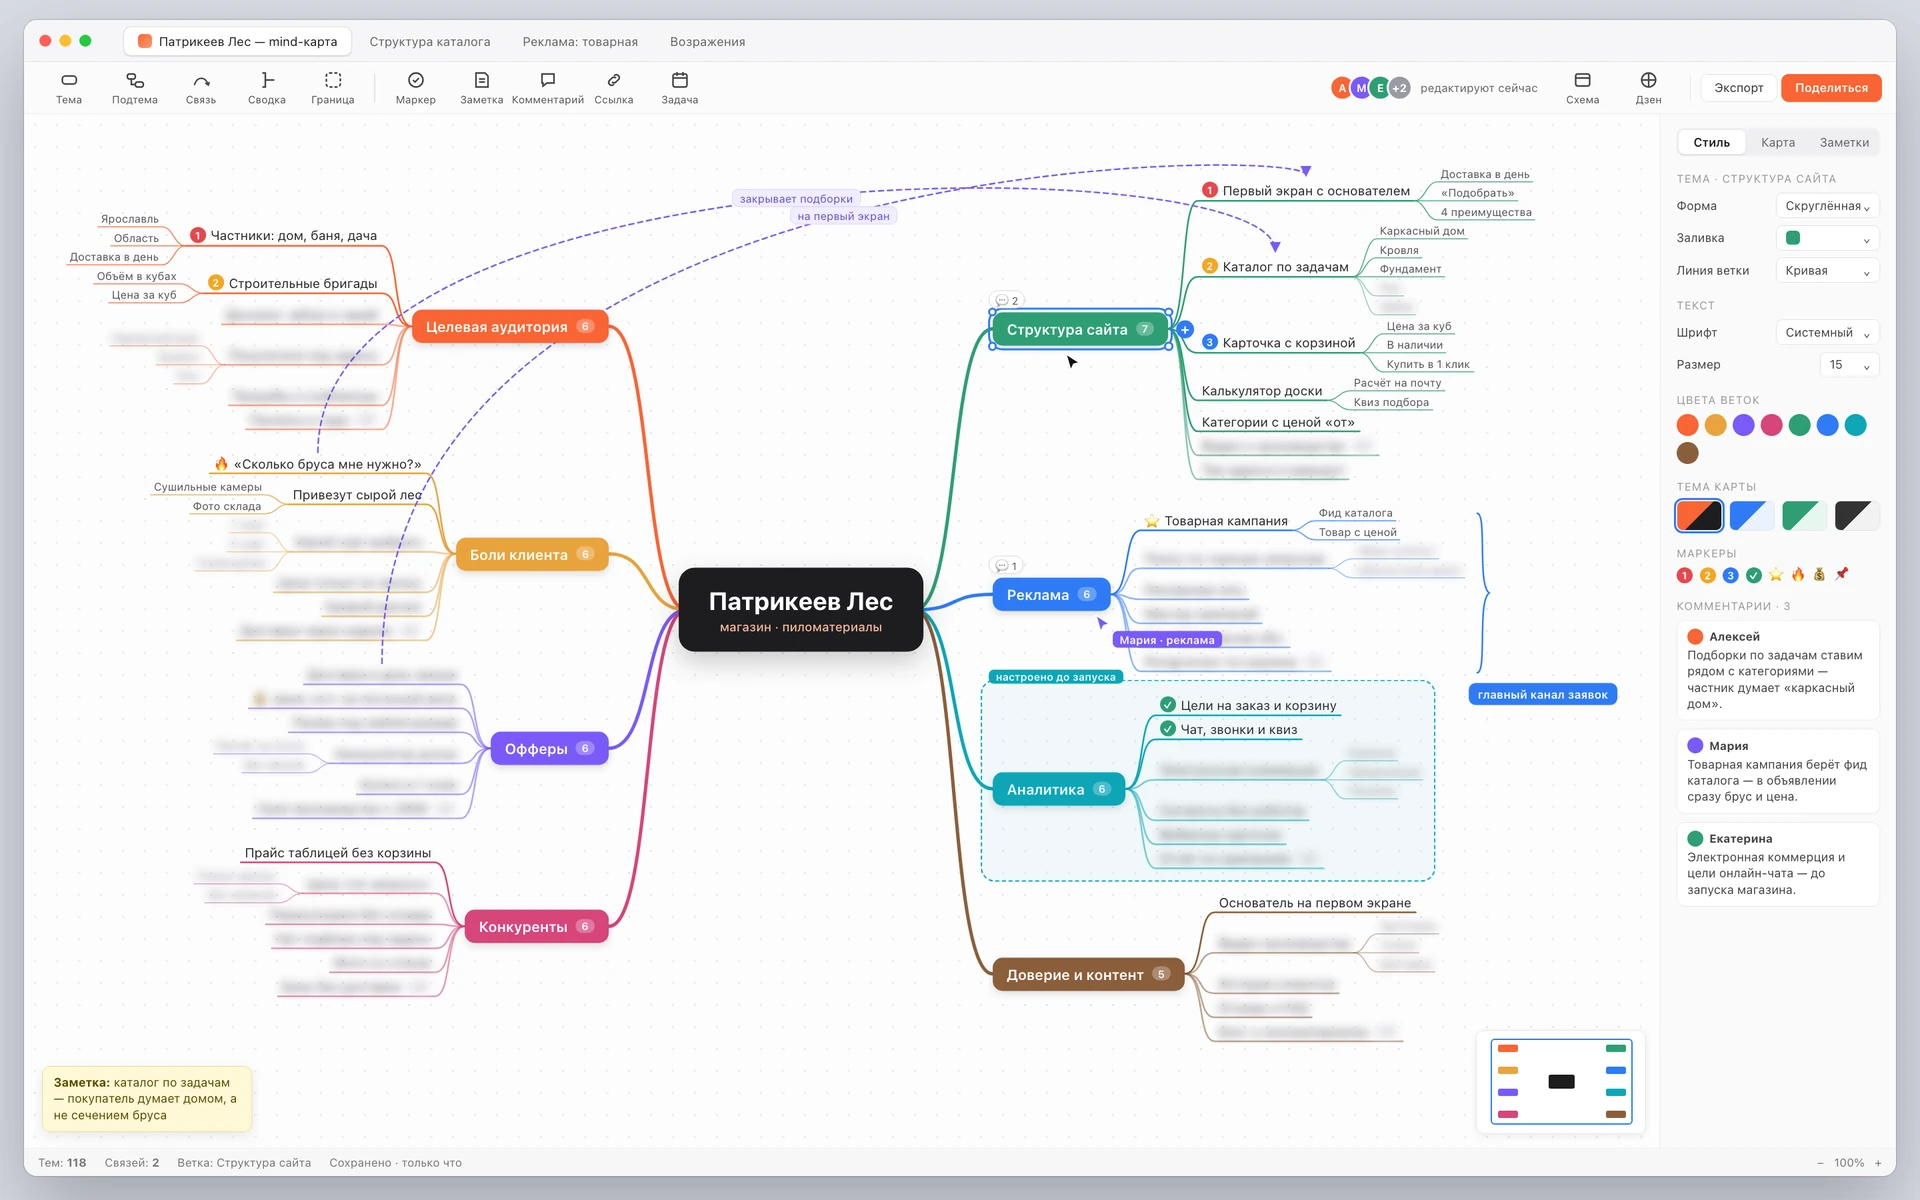The image size is (1920, 1200).
Task: Choose the purple branch color swatch
Action: [x=1743, y=425]
